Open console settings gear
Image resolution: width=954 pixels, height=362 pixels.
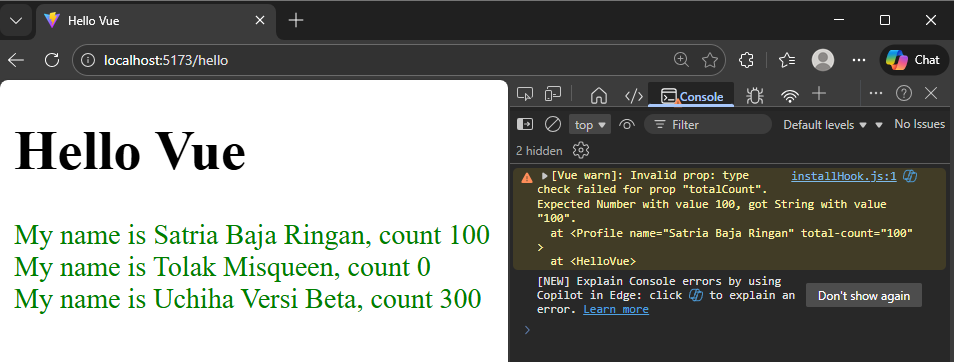coord(581,150)
